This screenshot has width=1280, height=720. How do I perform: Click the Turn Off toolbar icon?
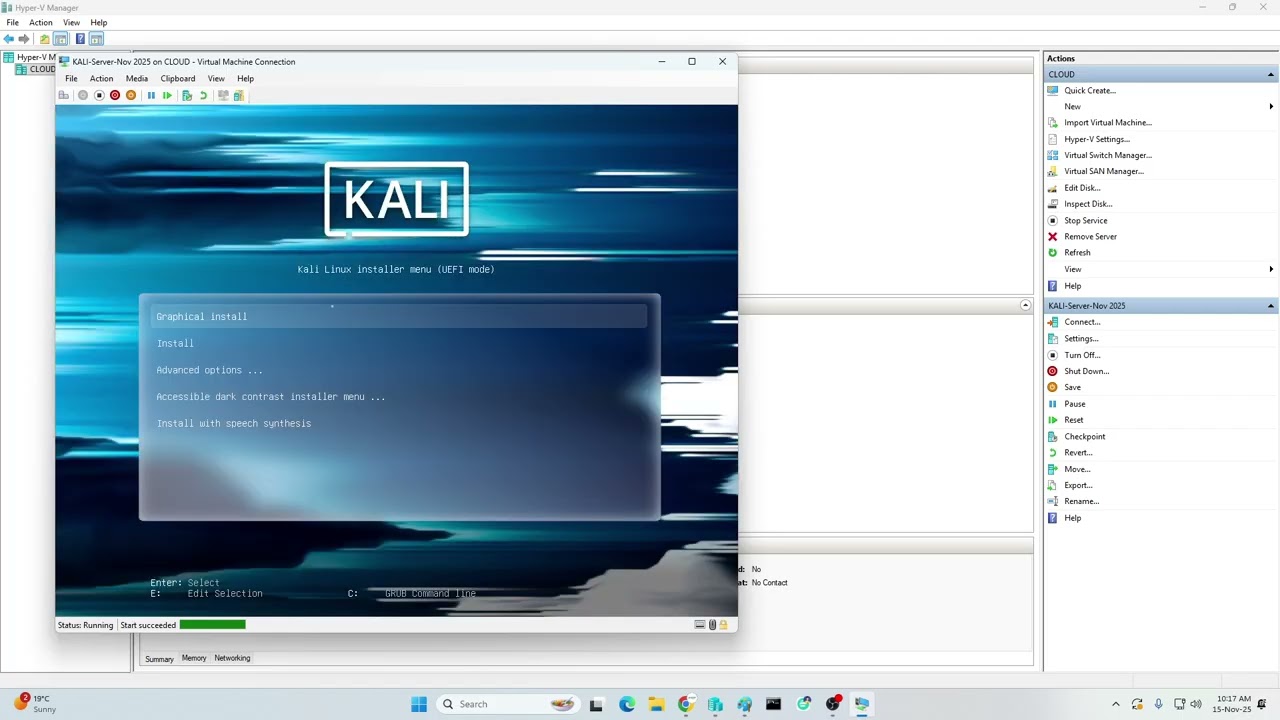pyautogui.click(x=99, y=95)
